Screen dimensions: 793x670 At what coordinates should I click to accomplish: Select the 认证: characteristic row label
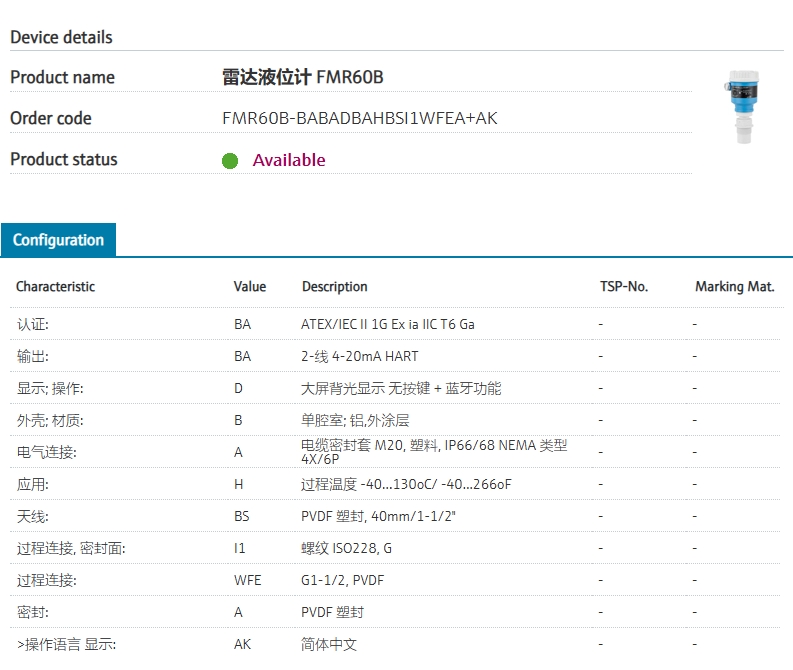click(x=33, y=324)
